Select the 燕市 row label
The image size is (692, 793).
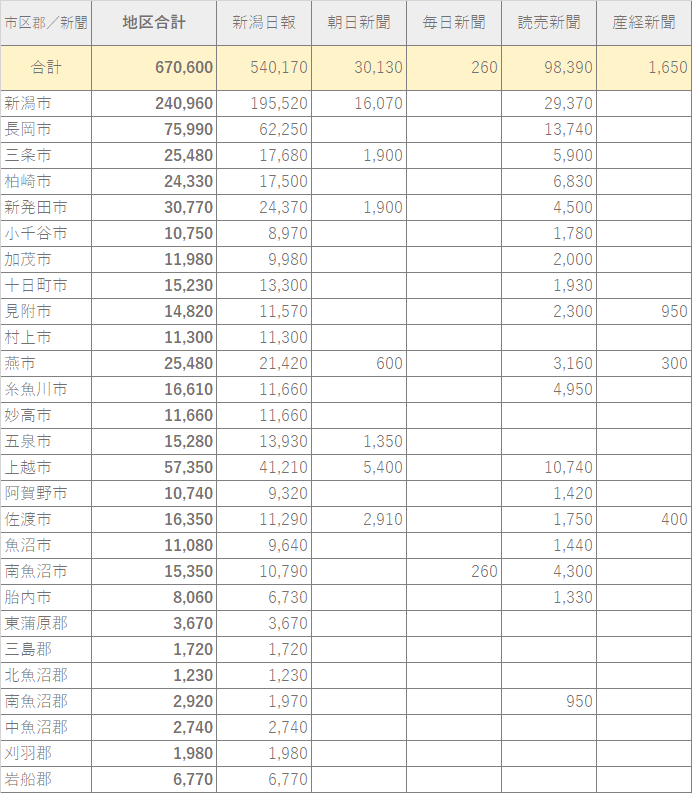tap(20, 363)
